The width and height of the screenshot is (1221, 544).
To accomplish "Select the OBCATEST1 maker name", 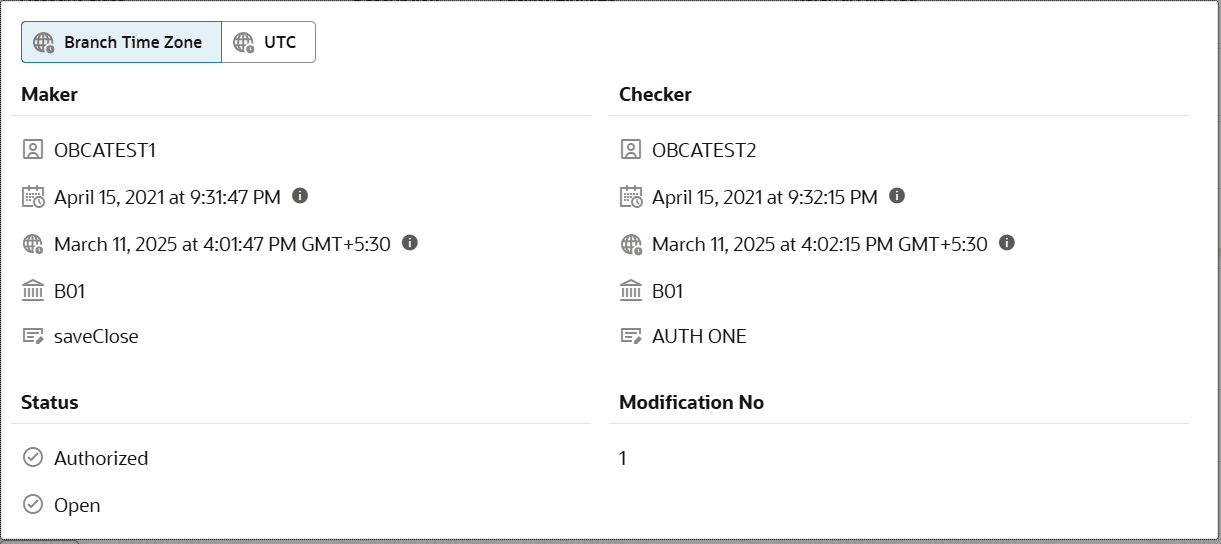I will coord(105,151).
